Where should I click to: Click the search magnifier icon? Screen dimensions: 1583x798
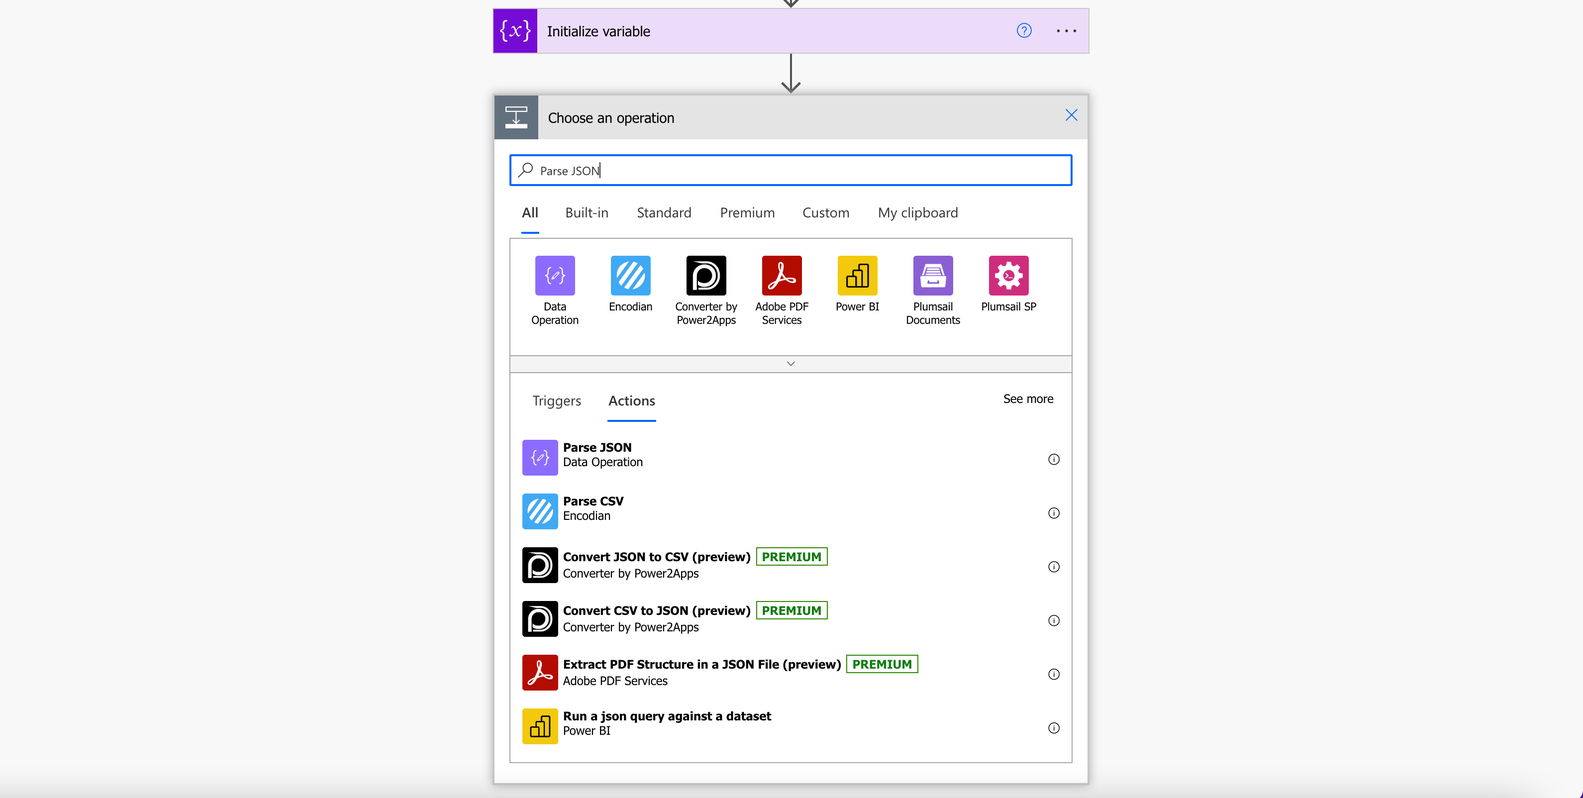(x=526, y=170)
